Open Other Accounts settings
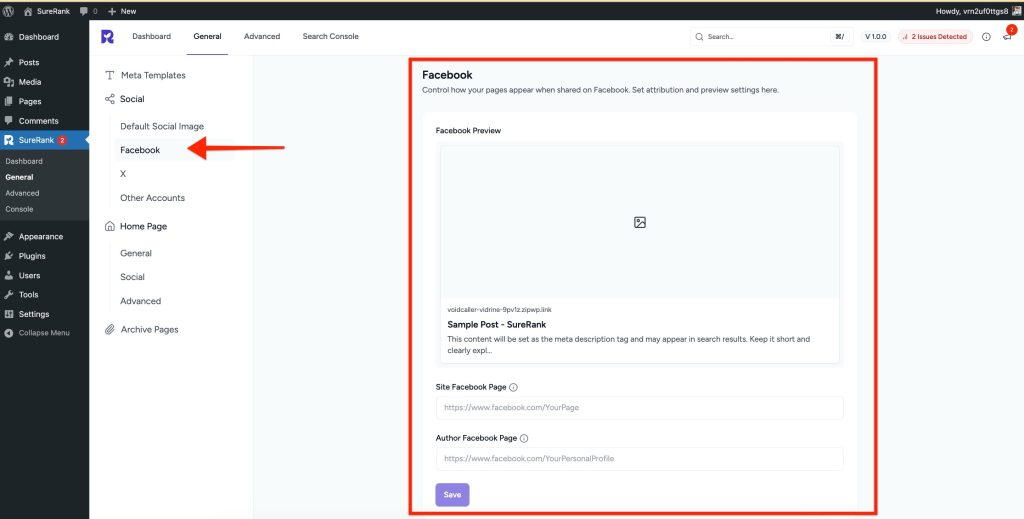Viewport: 1024px width, 519px height. [x=152, y=198]
